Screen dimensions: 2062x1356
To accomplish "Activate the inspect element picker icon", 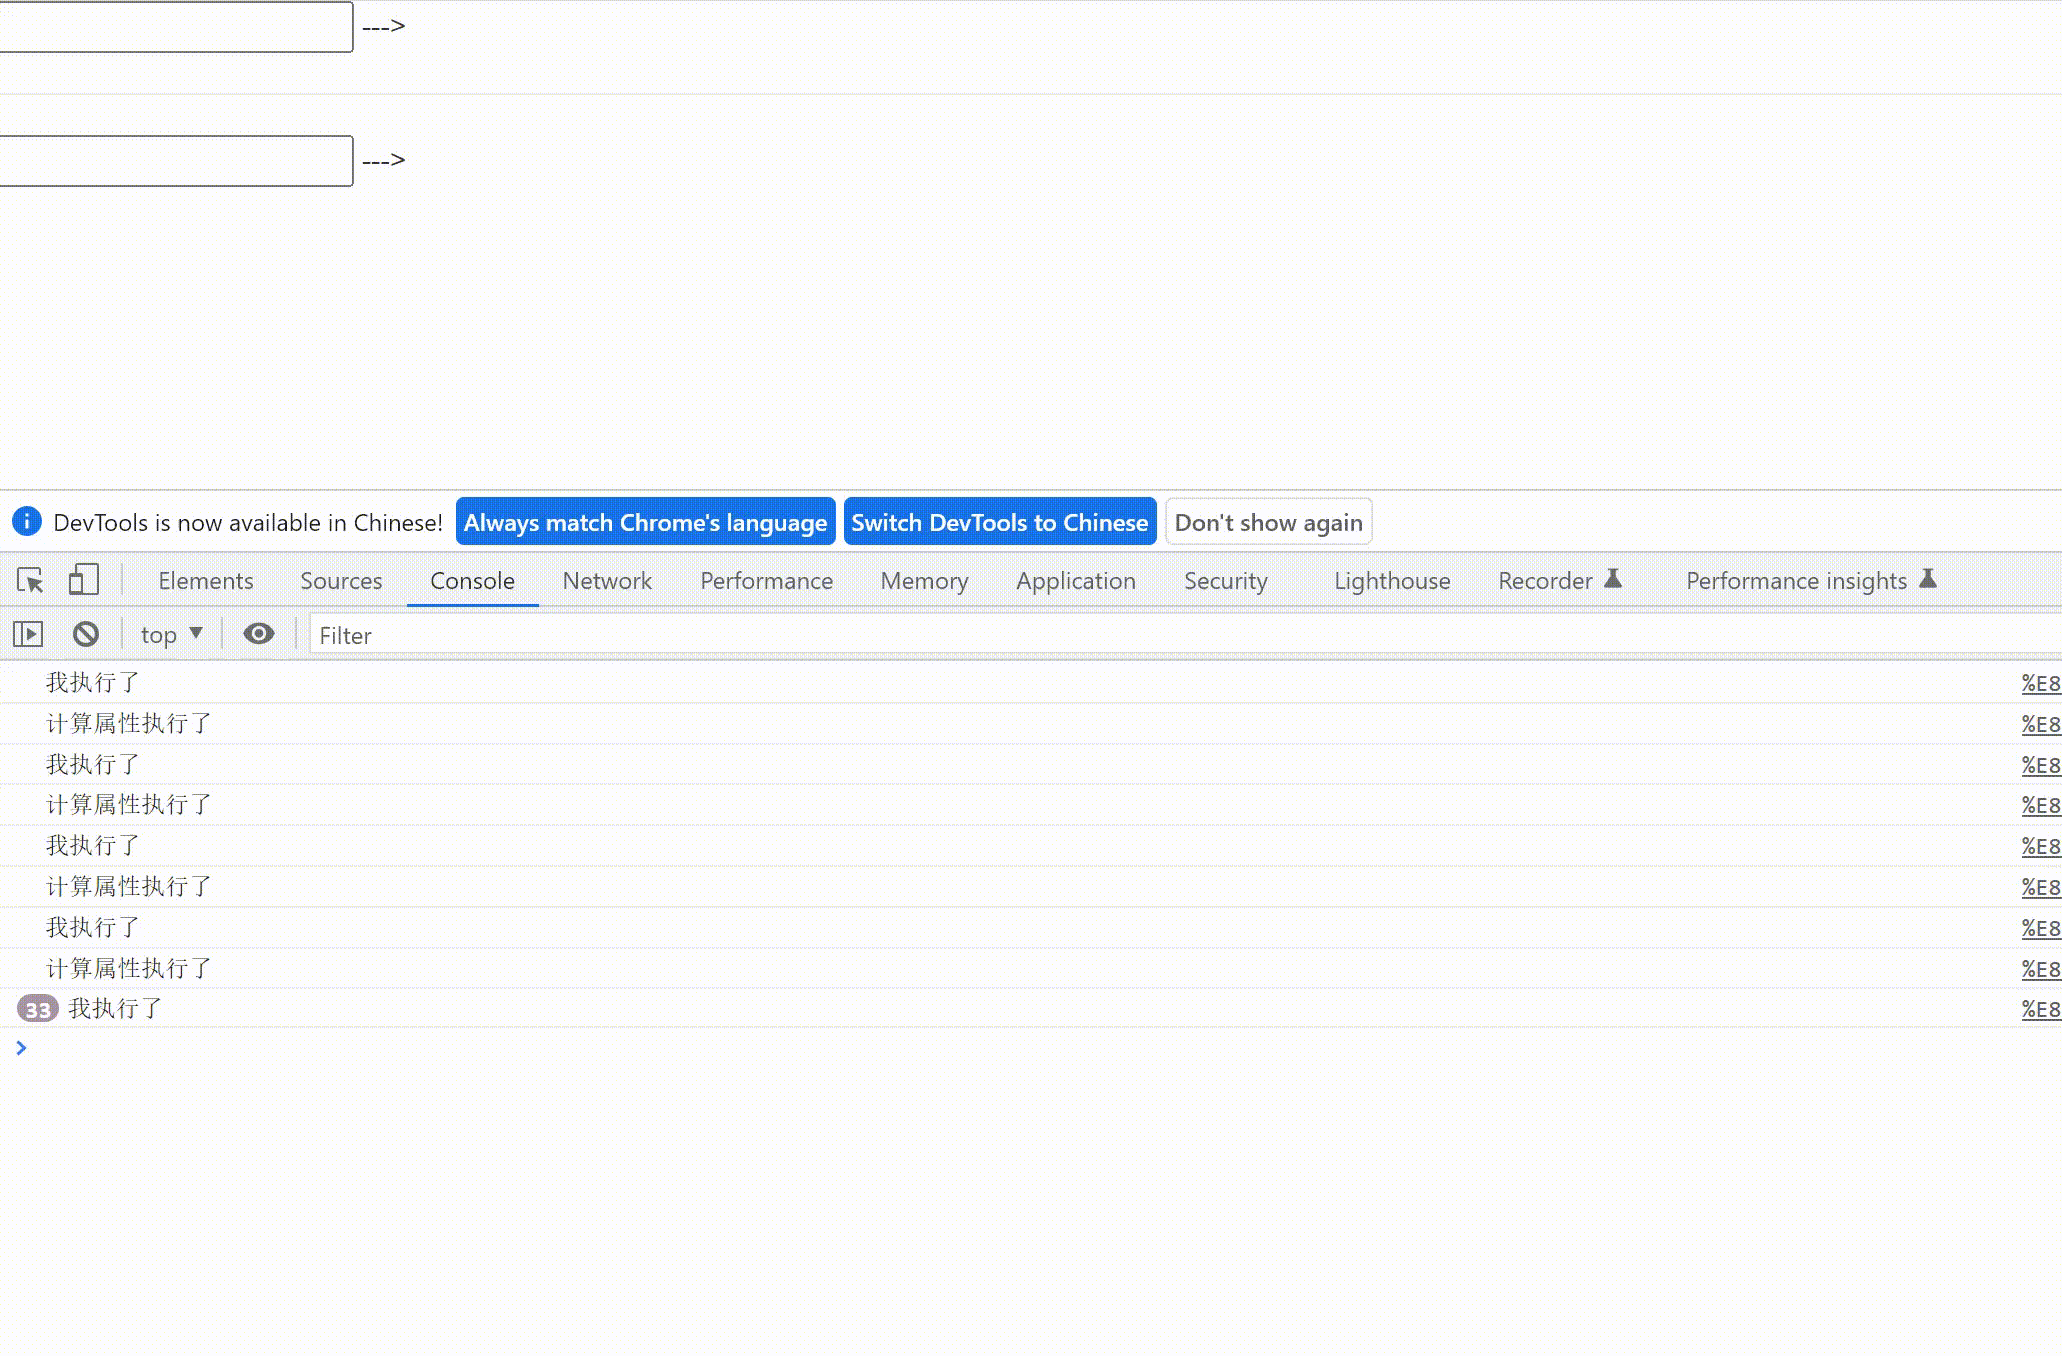I will (x=30, y=580).
